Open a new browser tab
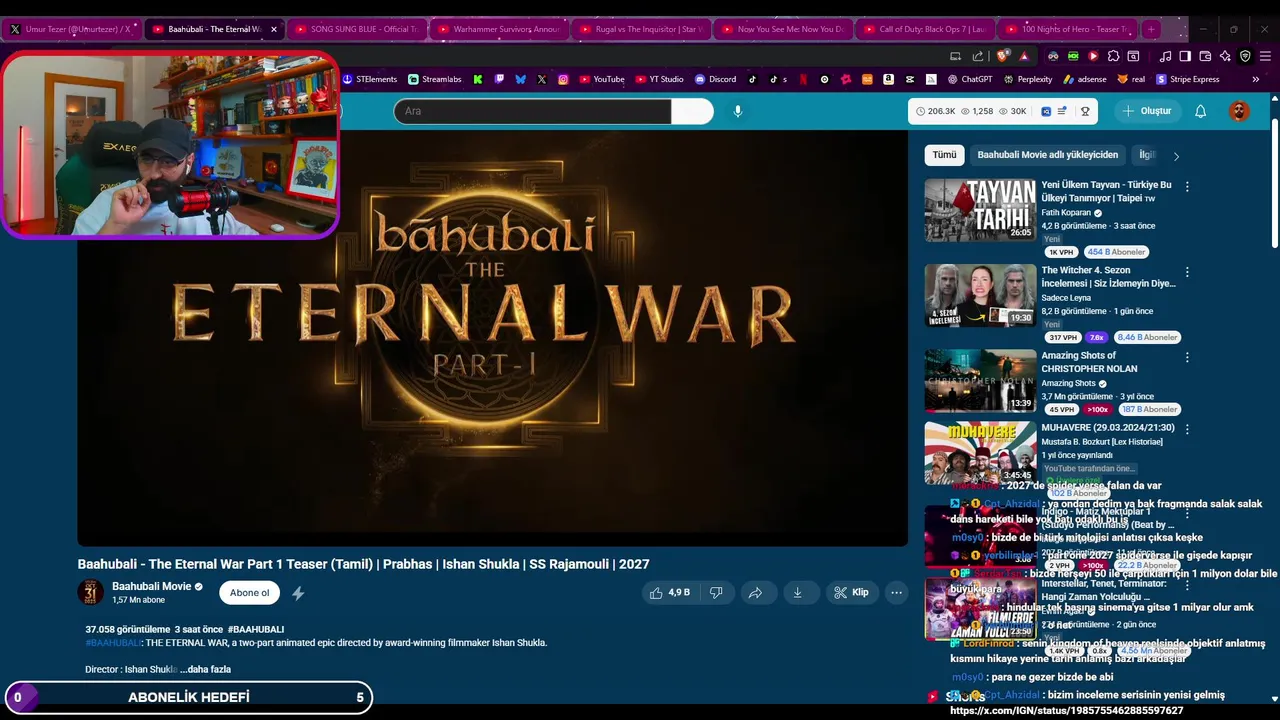The image size is (1280, 720). click(1150, 29)
